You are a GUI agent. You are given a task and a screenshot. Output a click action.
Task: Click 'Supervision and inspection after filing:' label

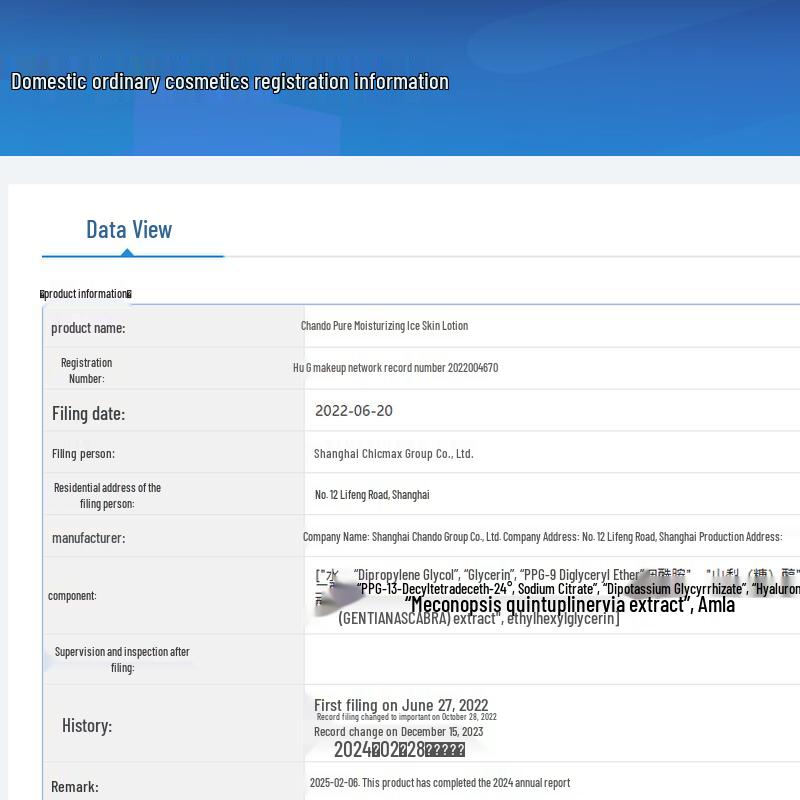[x=122, y=659]
